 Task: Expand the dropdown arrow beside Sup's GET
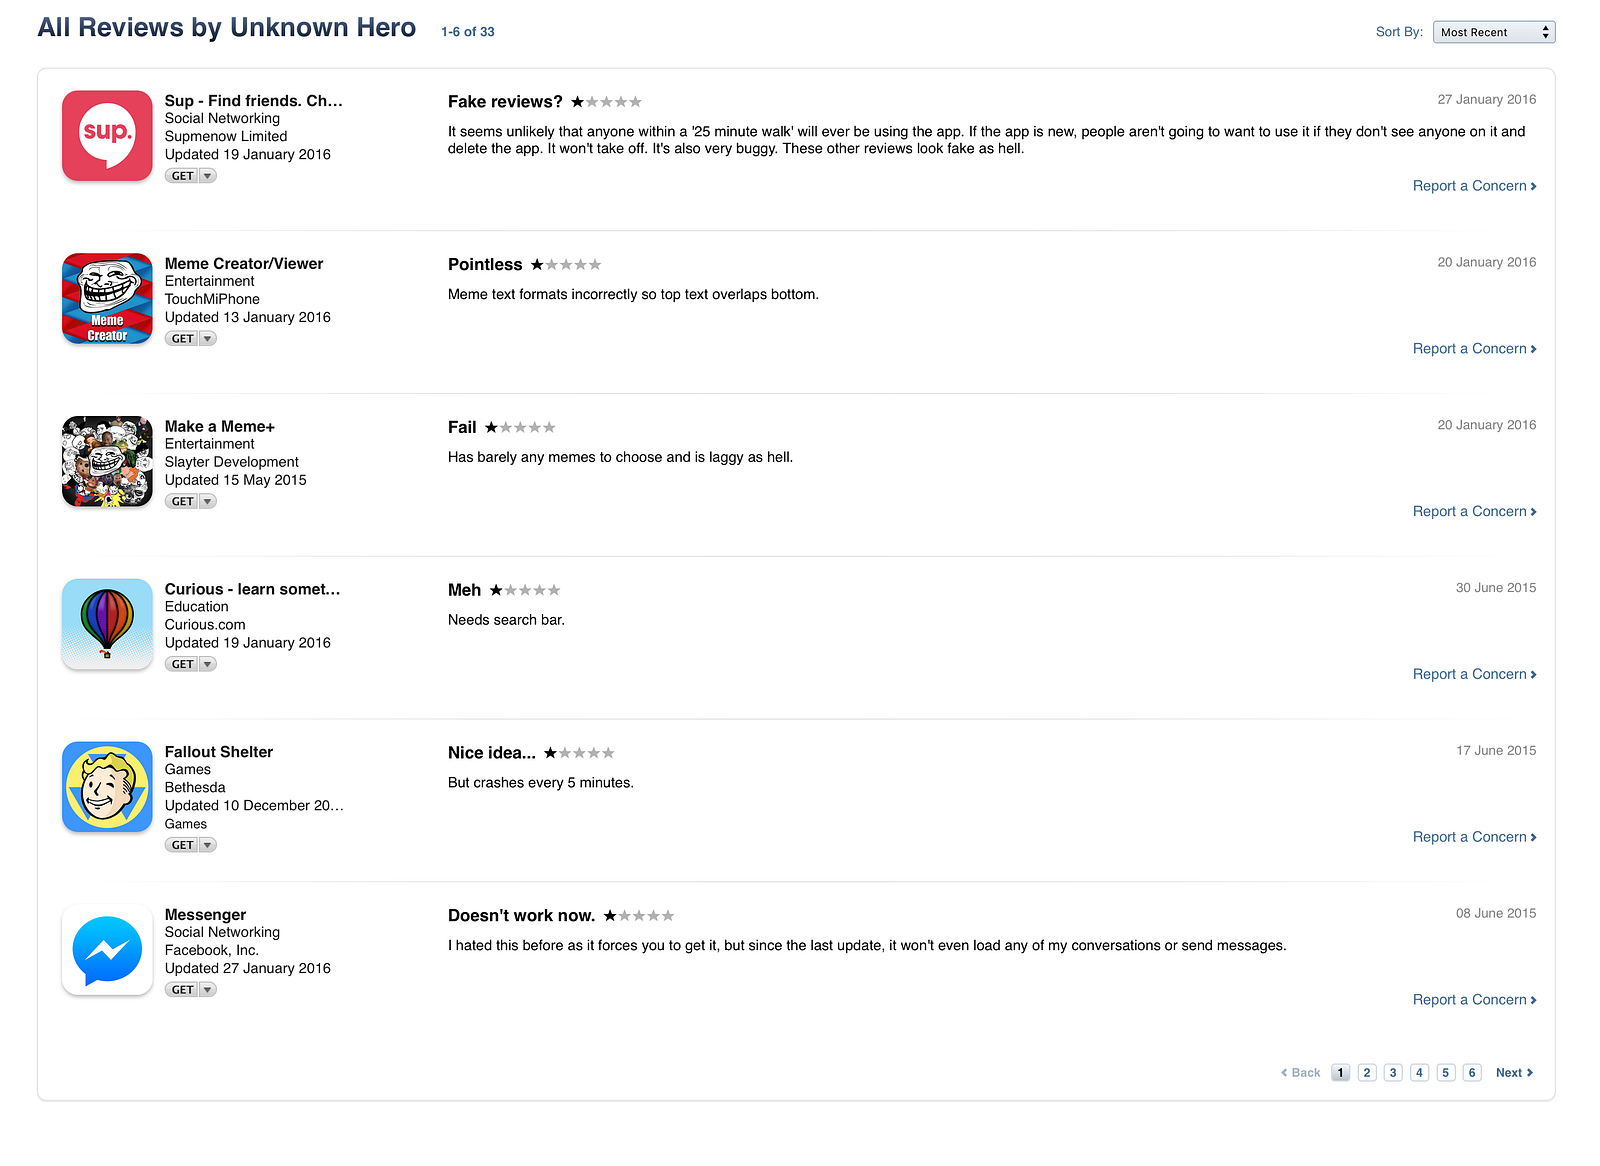tap(208, 176)
